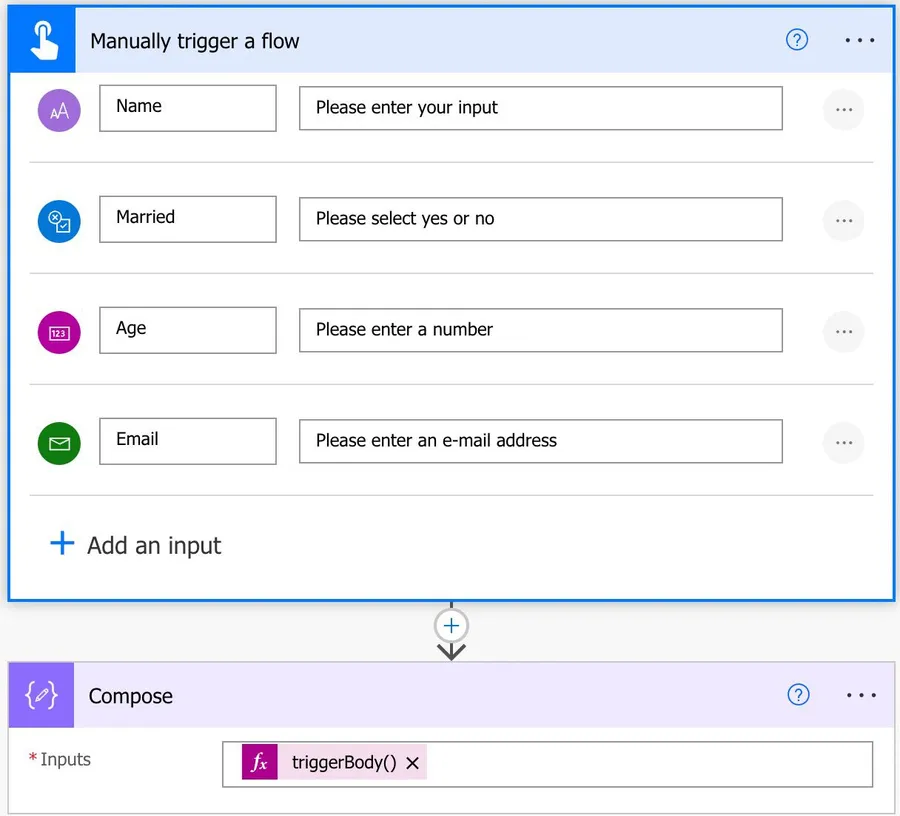
Task: Open options menu for the Married input
Action: [843, 220]
